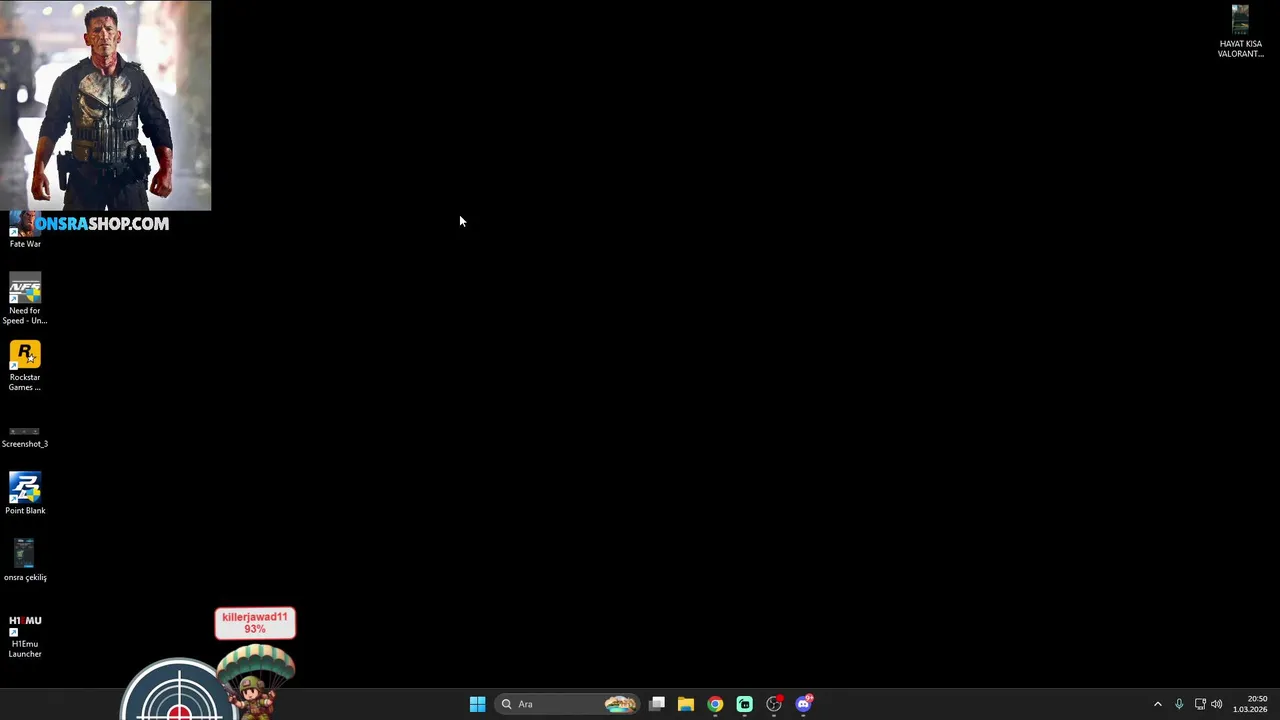Image resolution: width=1280 pixels, height=720 pixels.
Task: Open the Windows Start menu
Action: 477,704
